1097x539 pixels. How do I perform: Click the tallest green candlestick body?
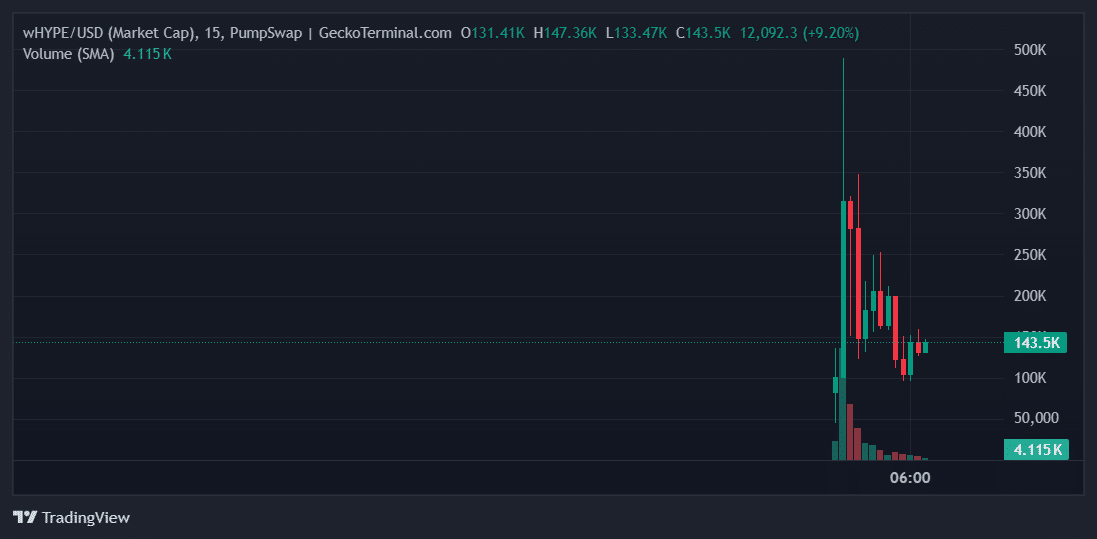pos(843,289)
